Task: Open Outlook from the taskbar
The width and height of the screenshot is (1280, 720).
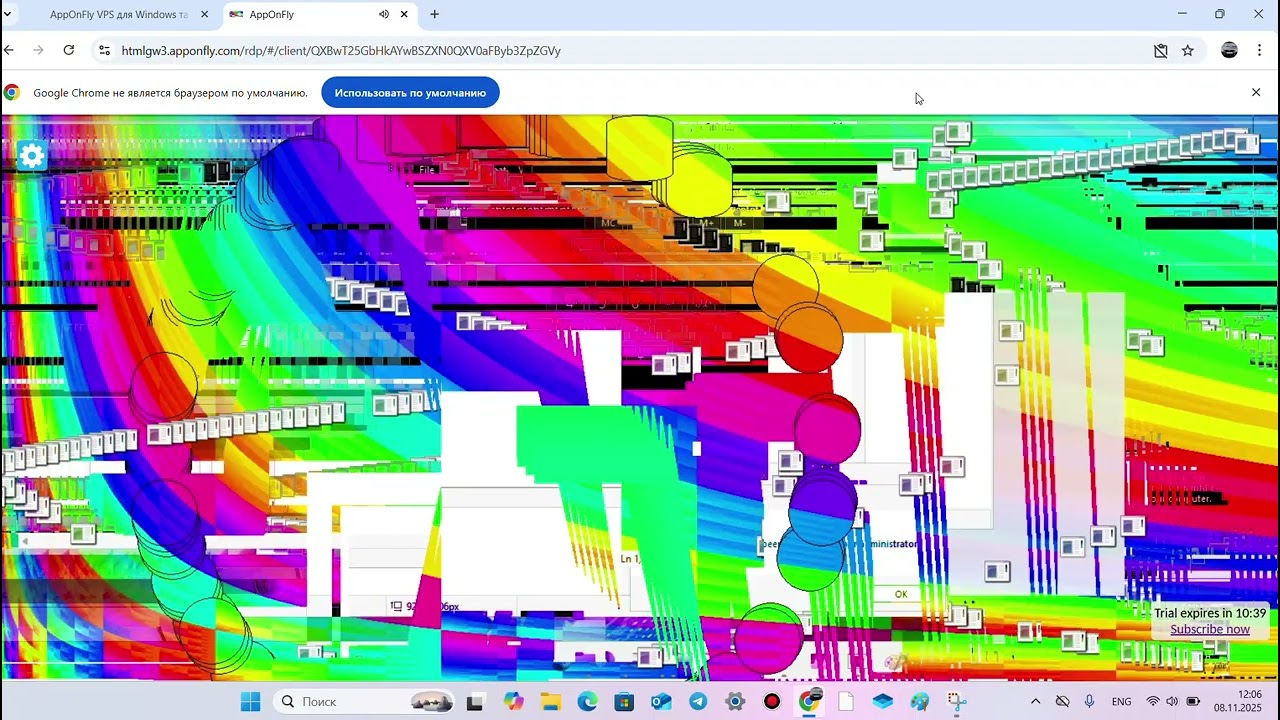Action: (x=661, y=702)
